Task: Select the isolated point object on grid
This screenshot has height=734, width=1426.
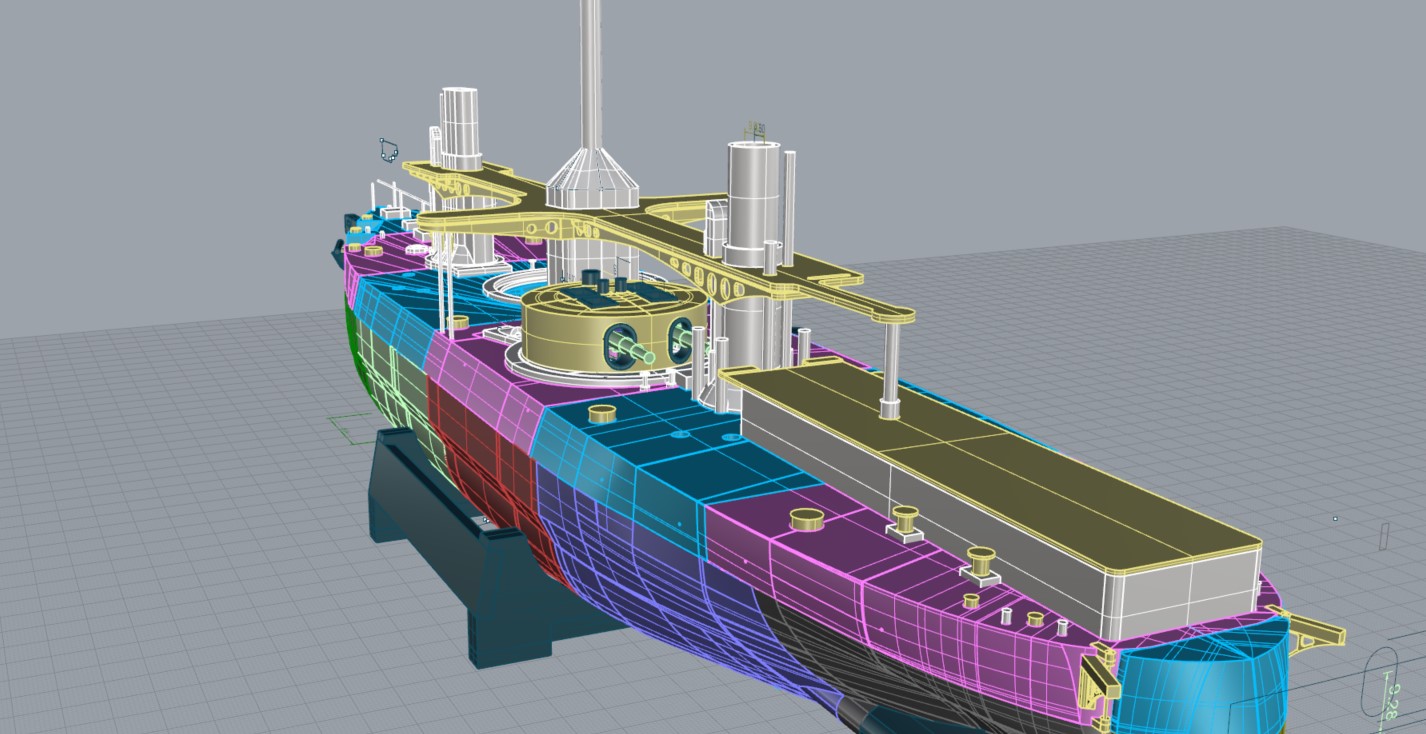Action: (1335, 519)
